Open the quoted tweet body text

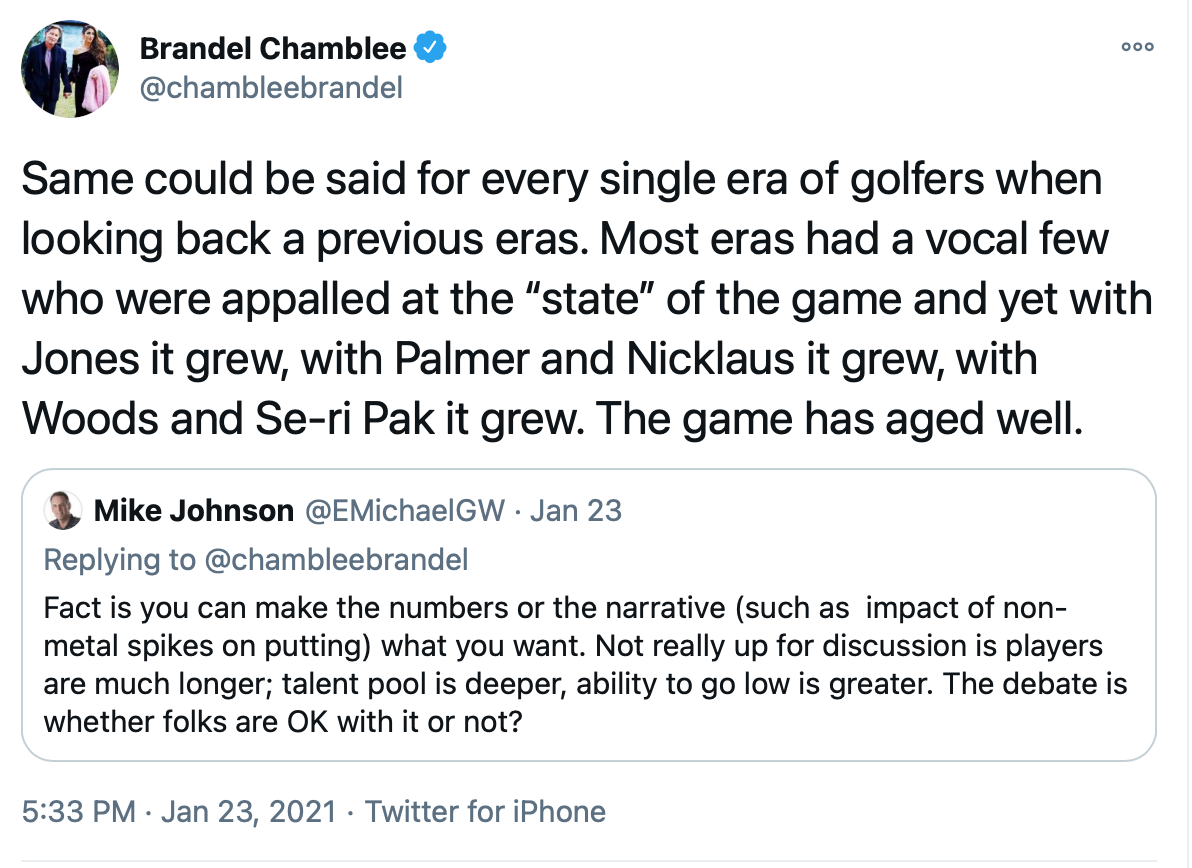pos(585,664)
